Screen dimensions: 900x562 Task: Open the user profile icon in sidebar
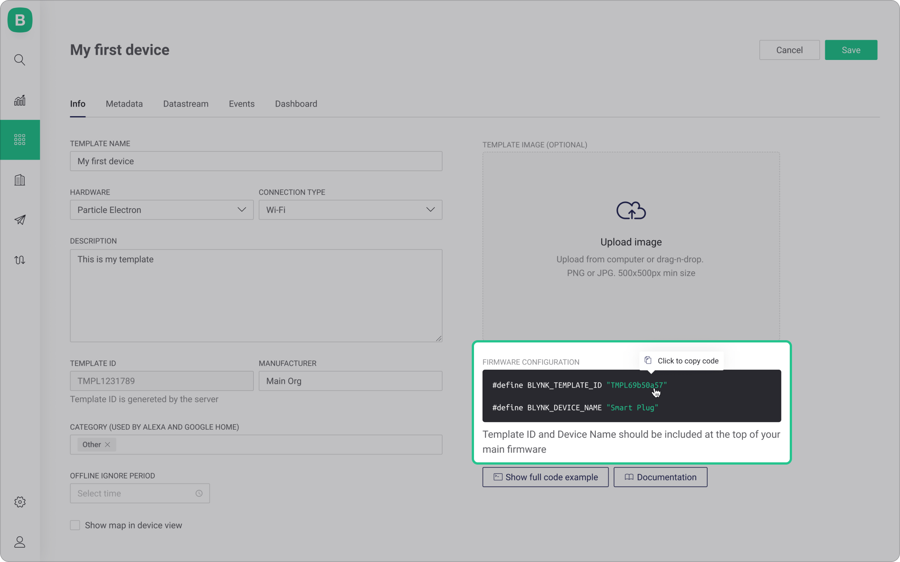pos(20,542)
